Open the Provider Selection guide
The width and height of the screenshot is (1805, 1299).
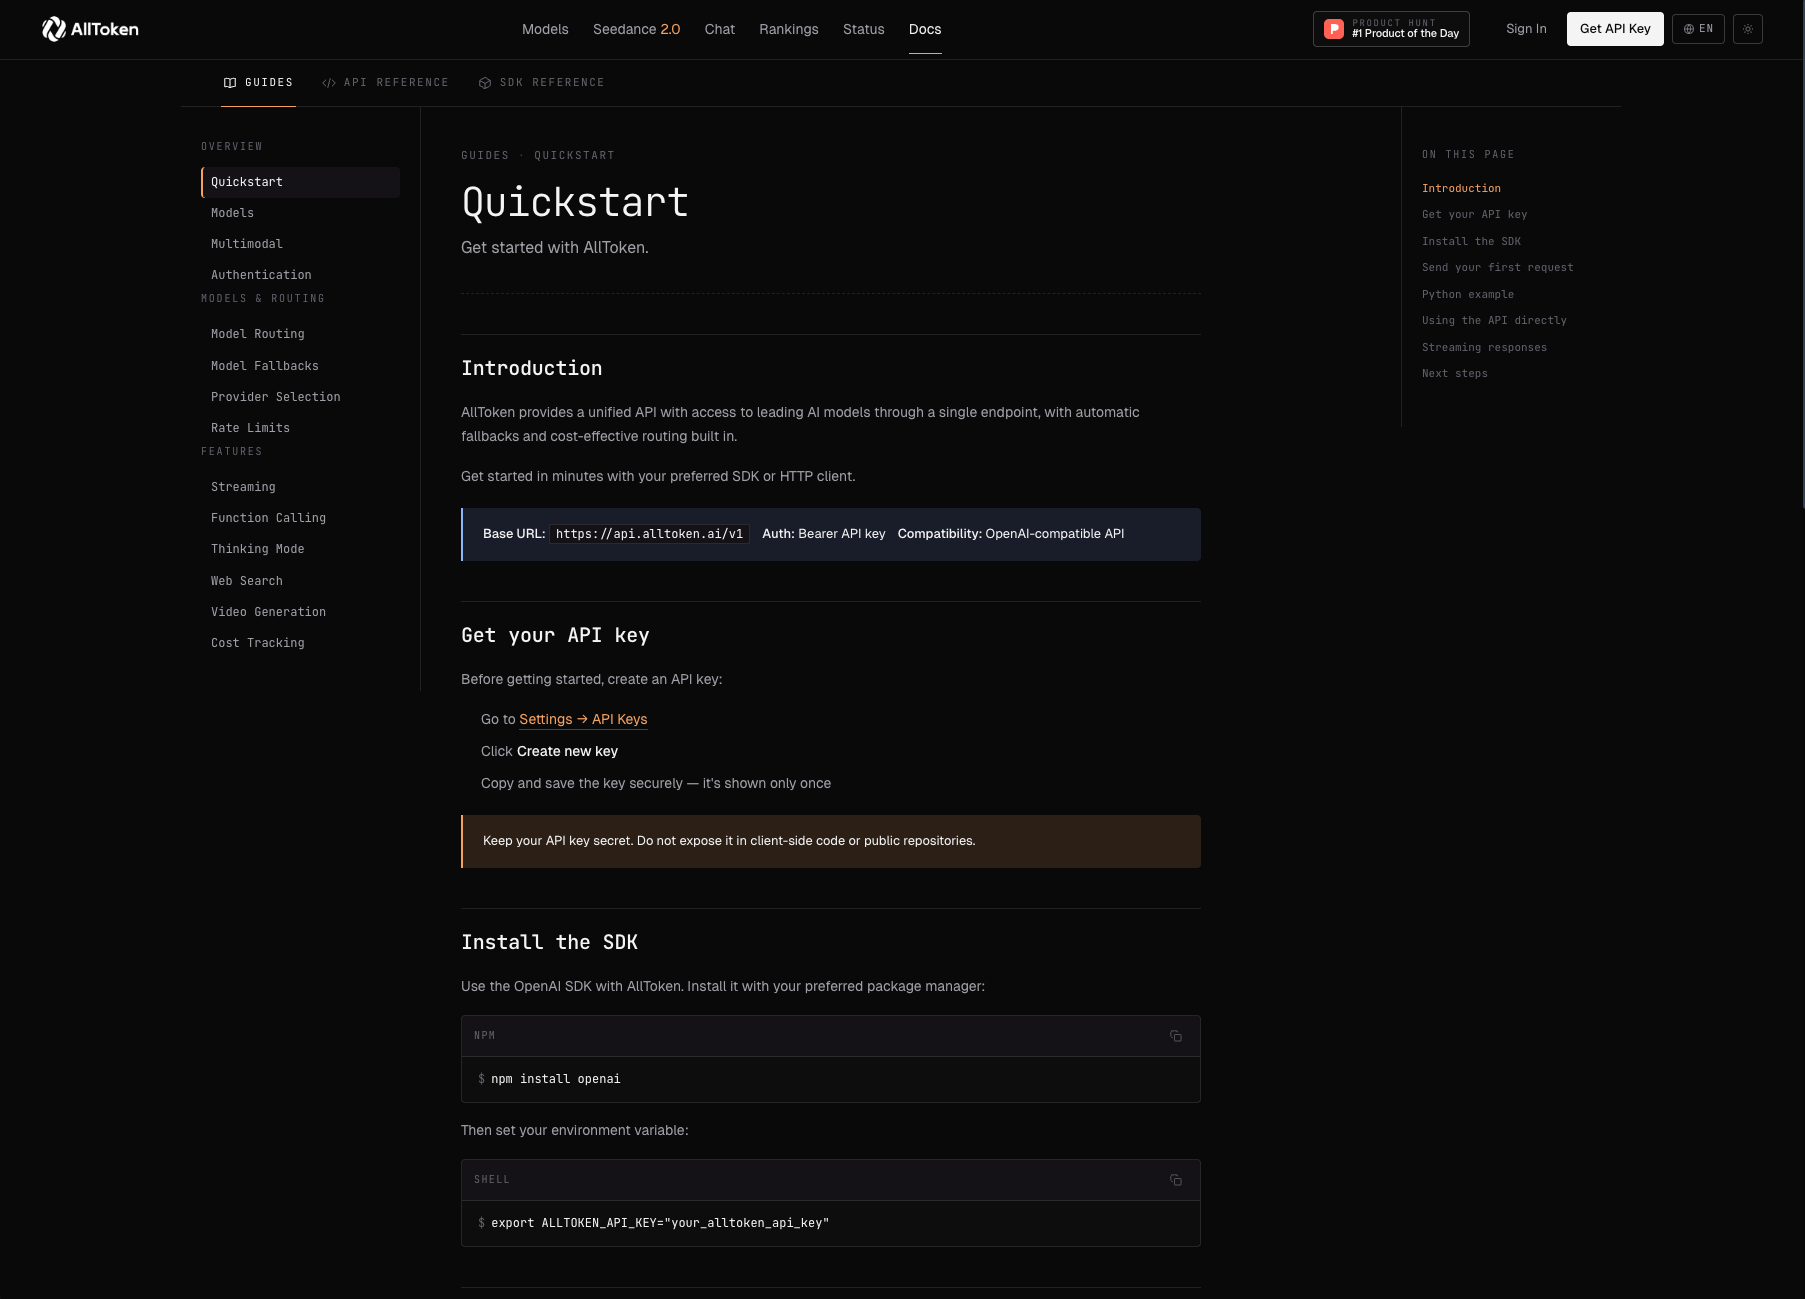300,397
